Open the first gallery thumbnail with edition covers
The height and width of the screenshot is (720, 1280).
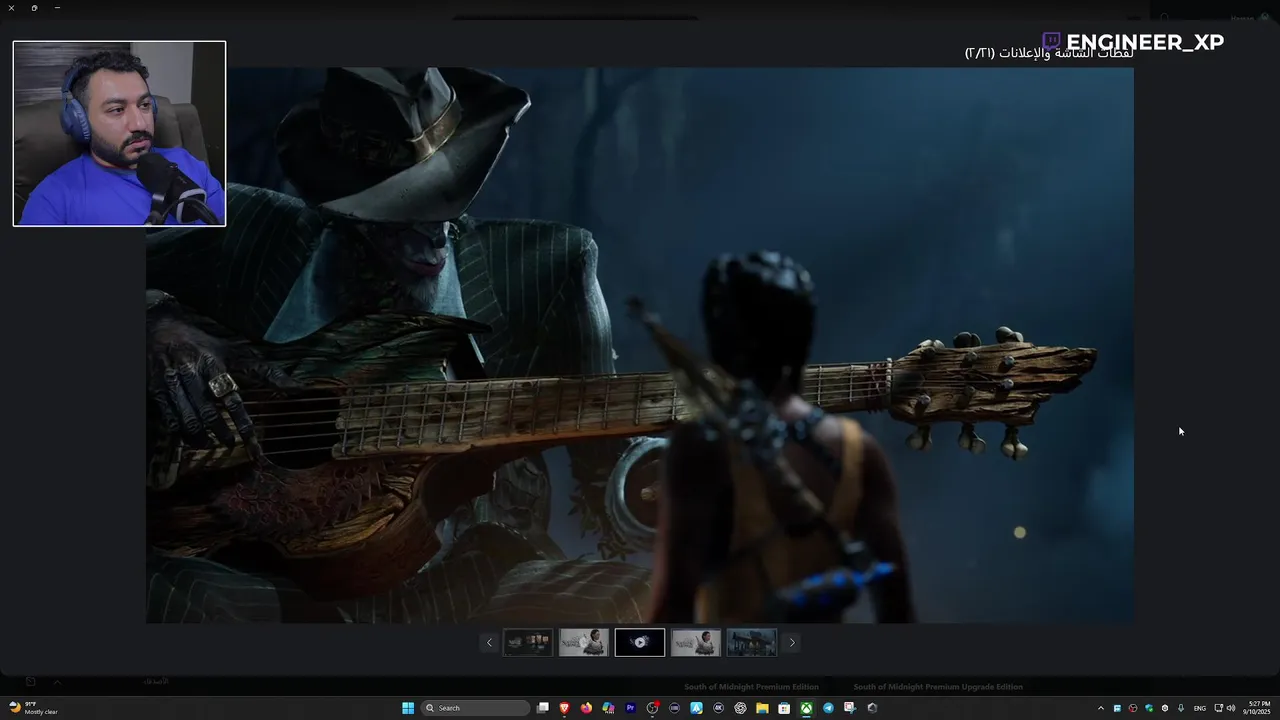pyautogui.click(x=528, y=642)
